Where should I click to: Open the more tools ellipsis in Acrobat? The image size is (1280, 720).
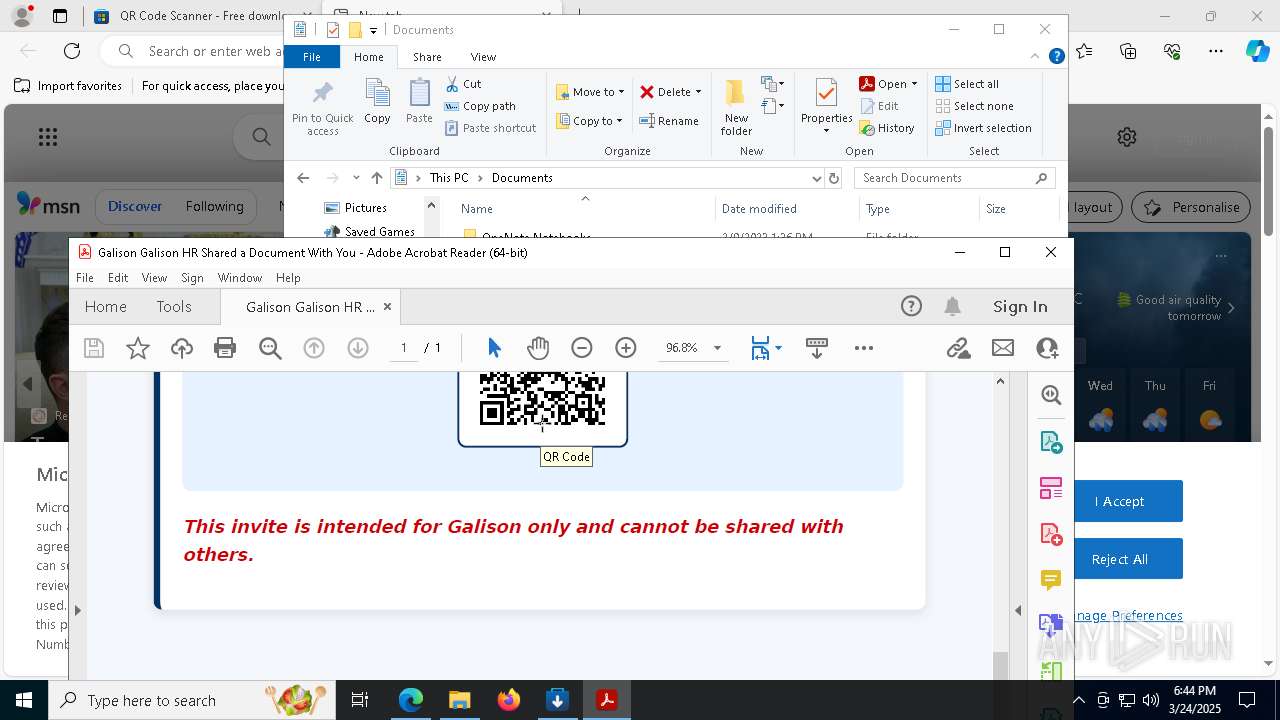pyautogui.click(x=864, y=348)
